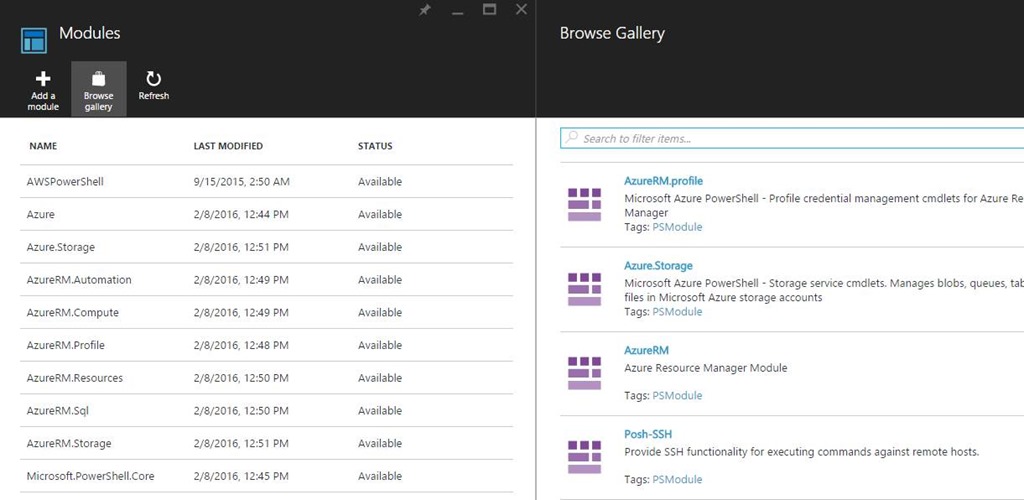Select the AzureRM.Resources module row
1024x500 pixels.
266,378
